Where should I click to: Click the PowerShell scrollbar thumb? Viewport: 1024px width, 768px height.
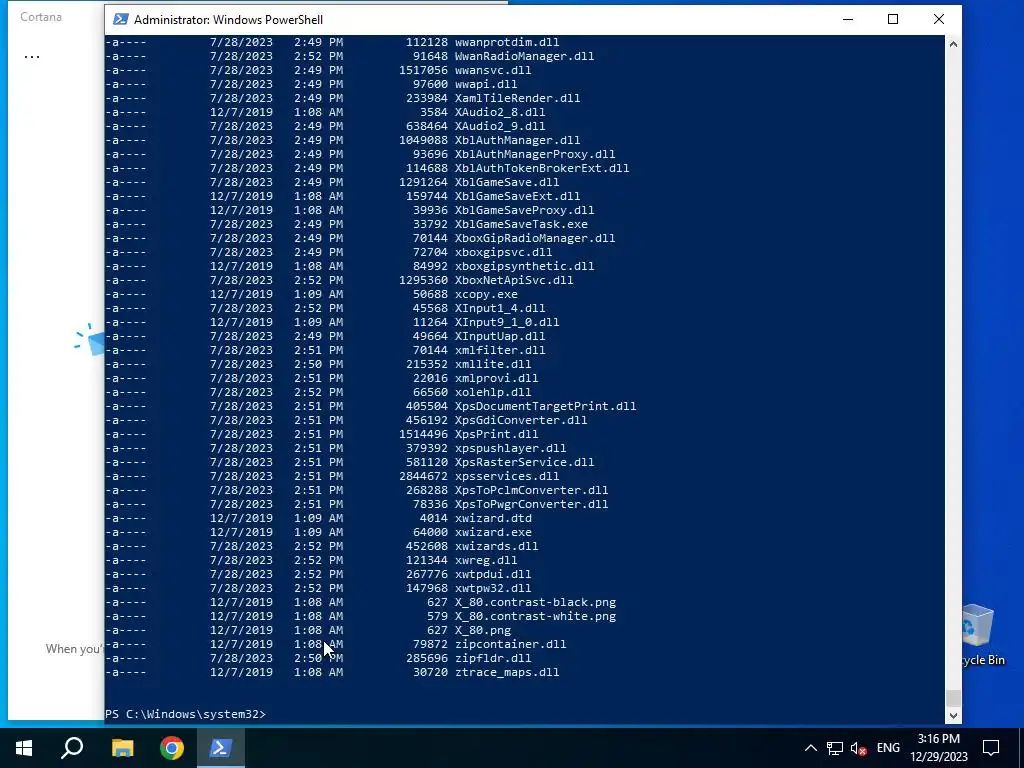[953, 698]
